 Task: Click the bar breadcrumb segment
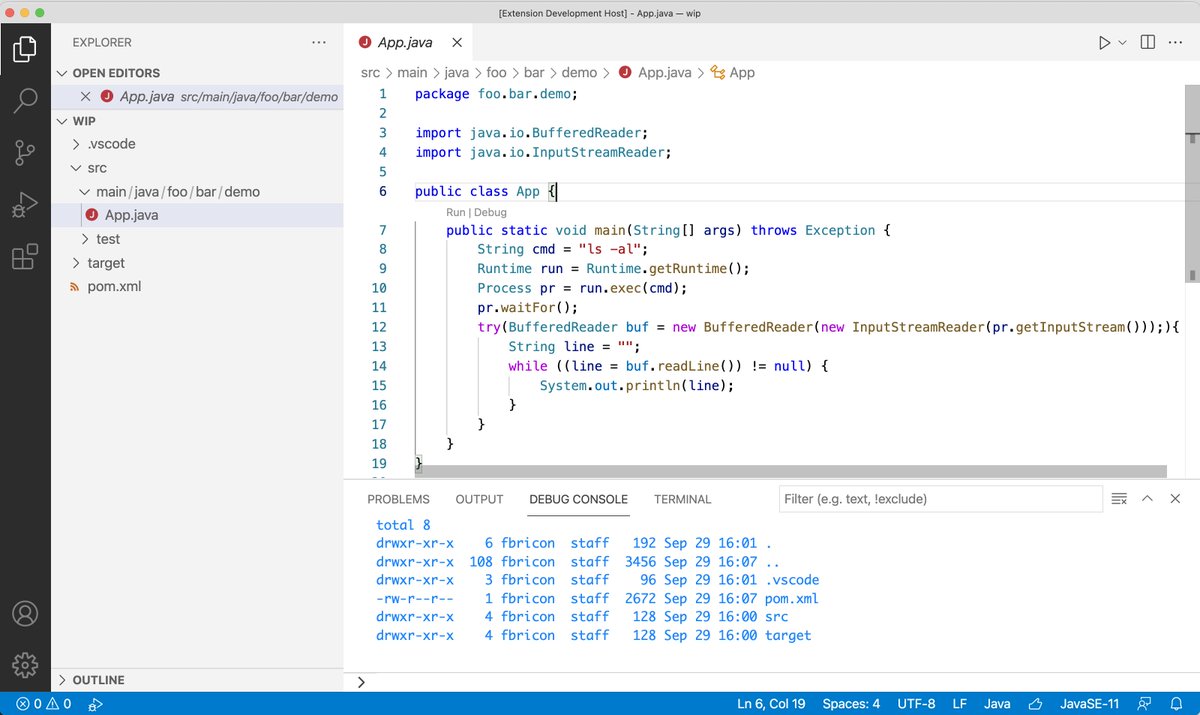534,73
